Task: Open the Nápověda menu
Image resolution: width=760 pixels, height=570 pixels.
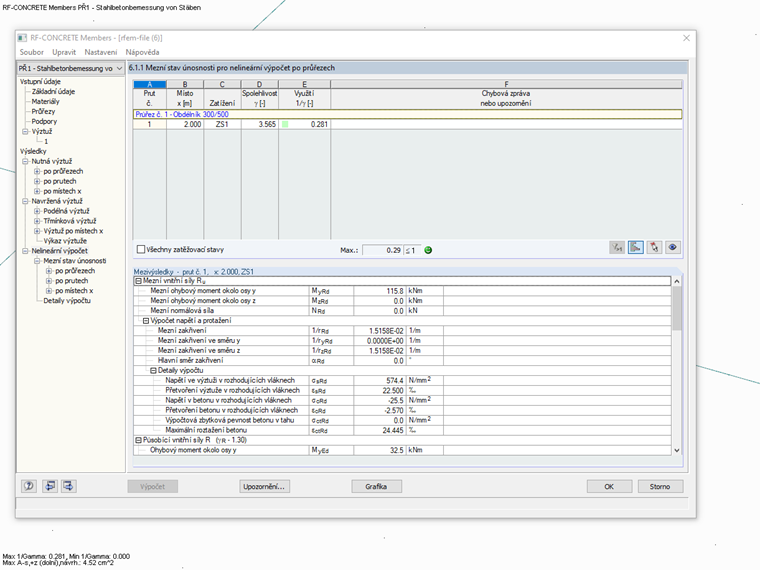Action: pyautogui.click(x=142, y=52)
